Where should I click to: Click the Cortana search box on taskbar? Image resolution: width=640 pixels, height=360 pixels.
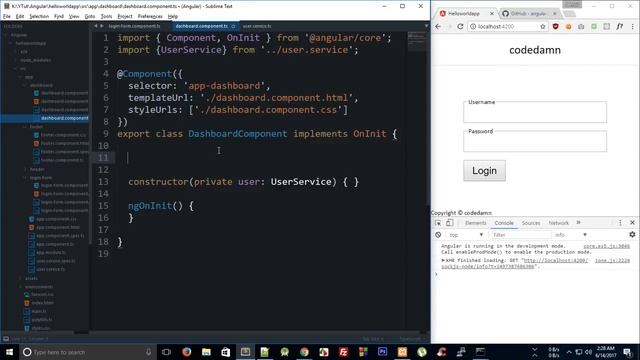[88, 352]
